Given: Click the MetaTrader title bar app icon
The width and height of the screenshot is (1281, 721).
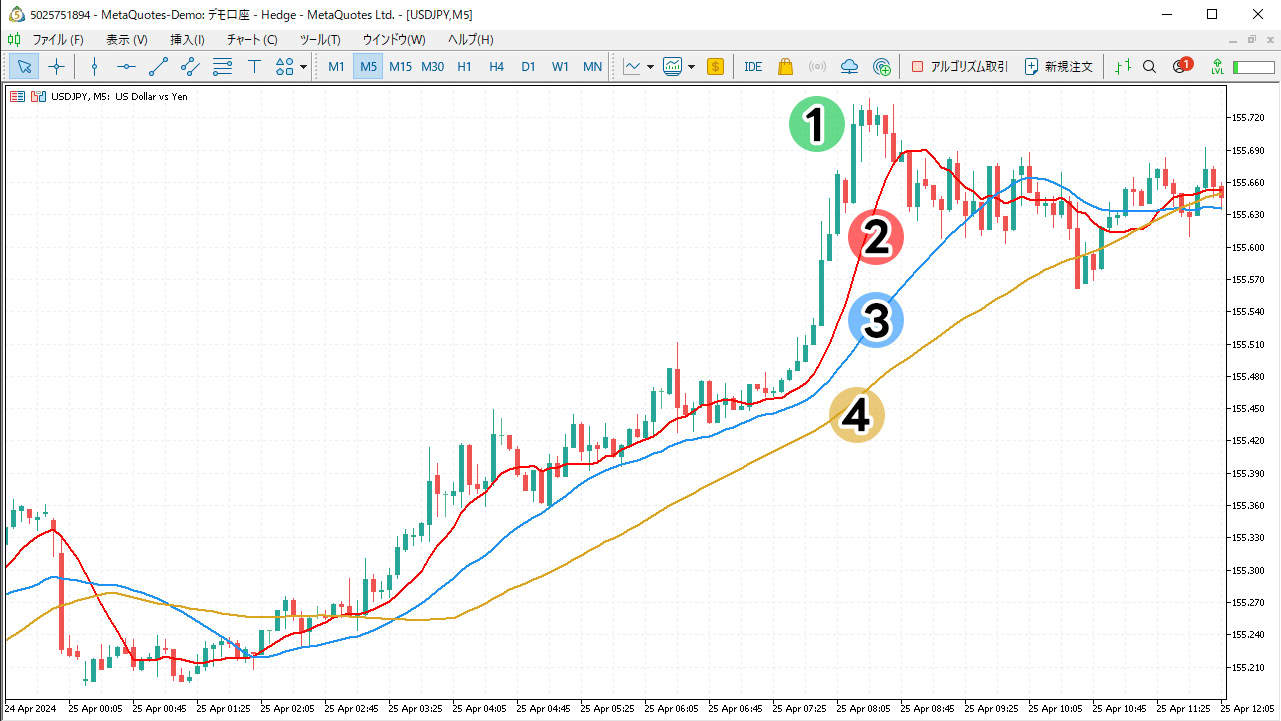Looking at the screenshot, I should 15,14.
